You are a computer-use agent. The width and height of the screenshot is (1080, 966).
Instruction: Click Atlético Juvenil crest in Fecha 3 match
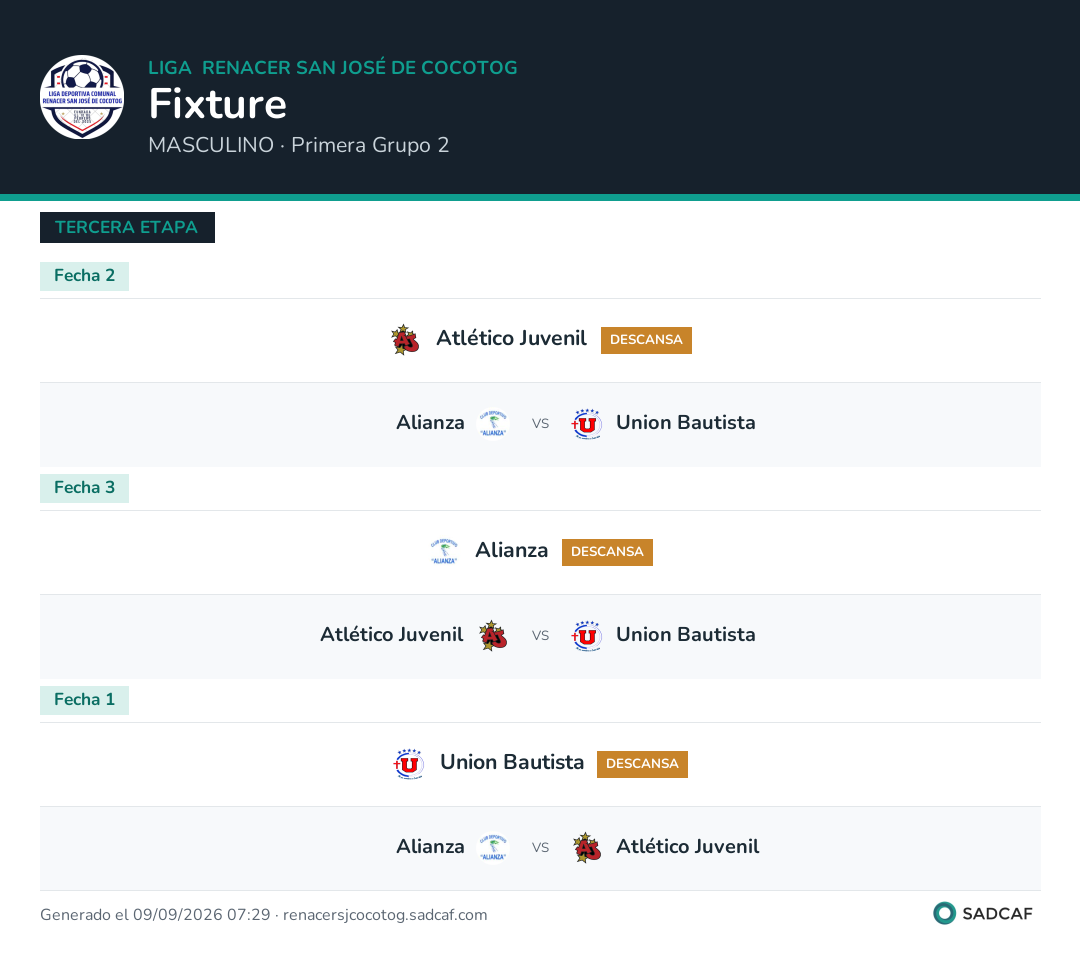493,636
